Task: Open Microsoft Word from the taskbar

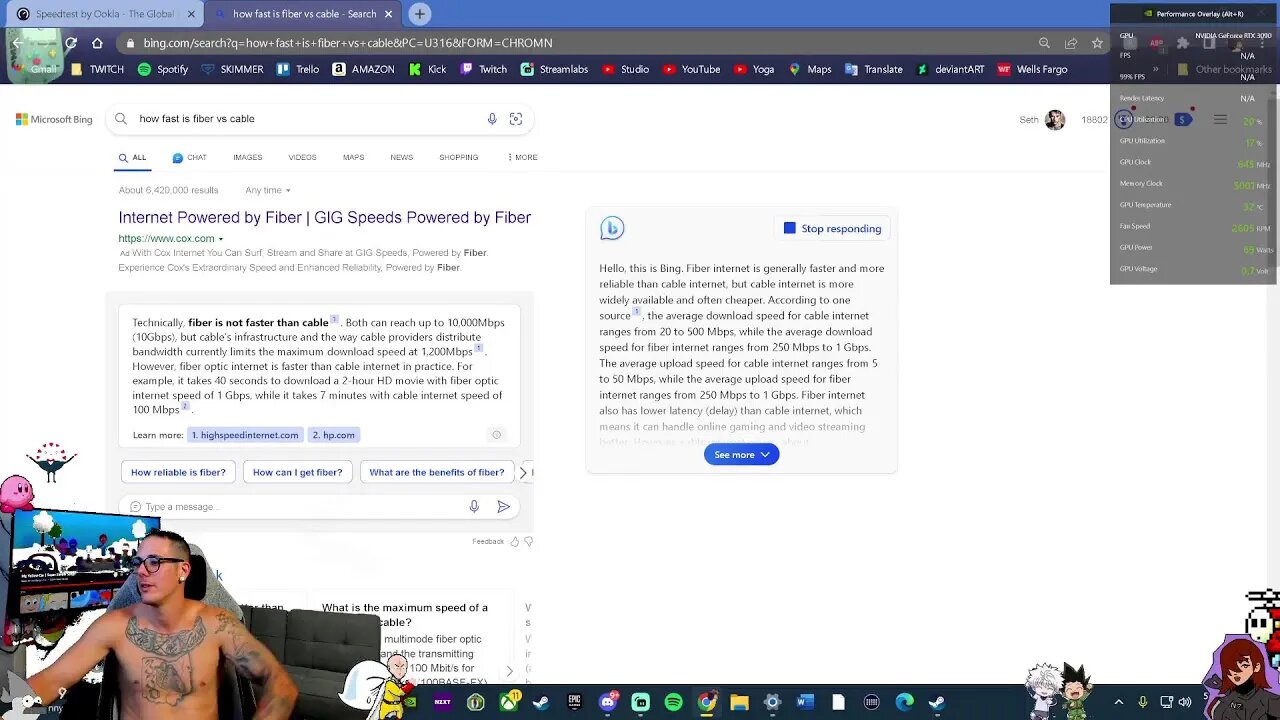Action: 806,702
